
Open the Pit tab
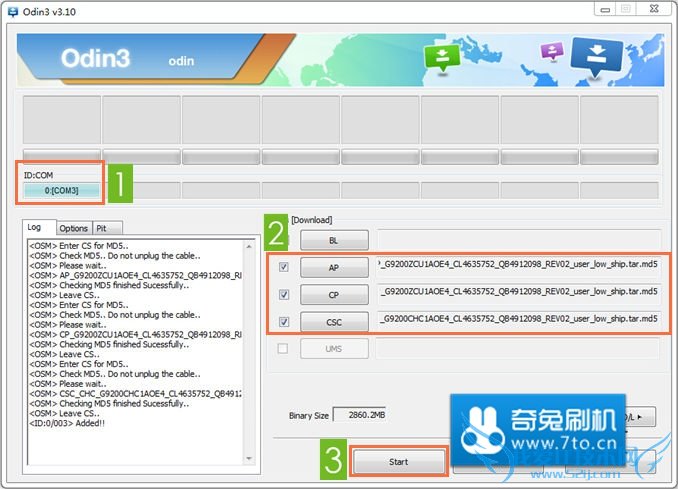pyautogui.click(x=107, y=228)
